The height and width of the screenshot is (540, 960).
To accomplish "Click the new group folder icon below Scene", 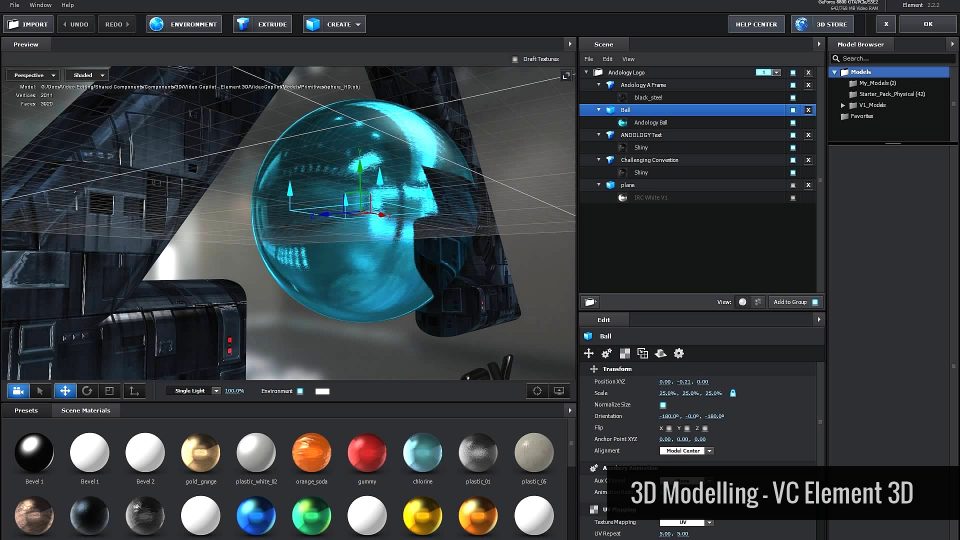I will (x=590, y=302).
